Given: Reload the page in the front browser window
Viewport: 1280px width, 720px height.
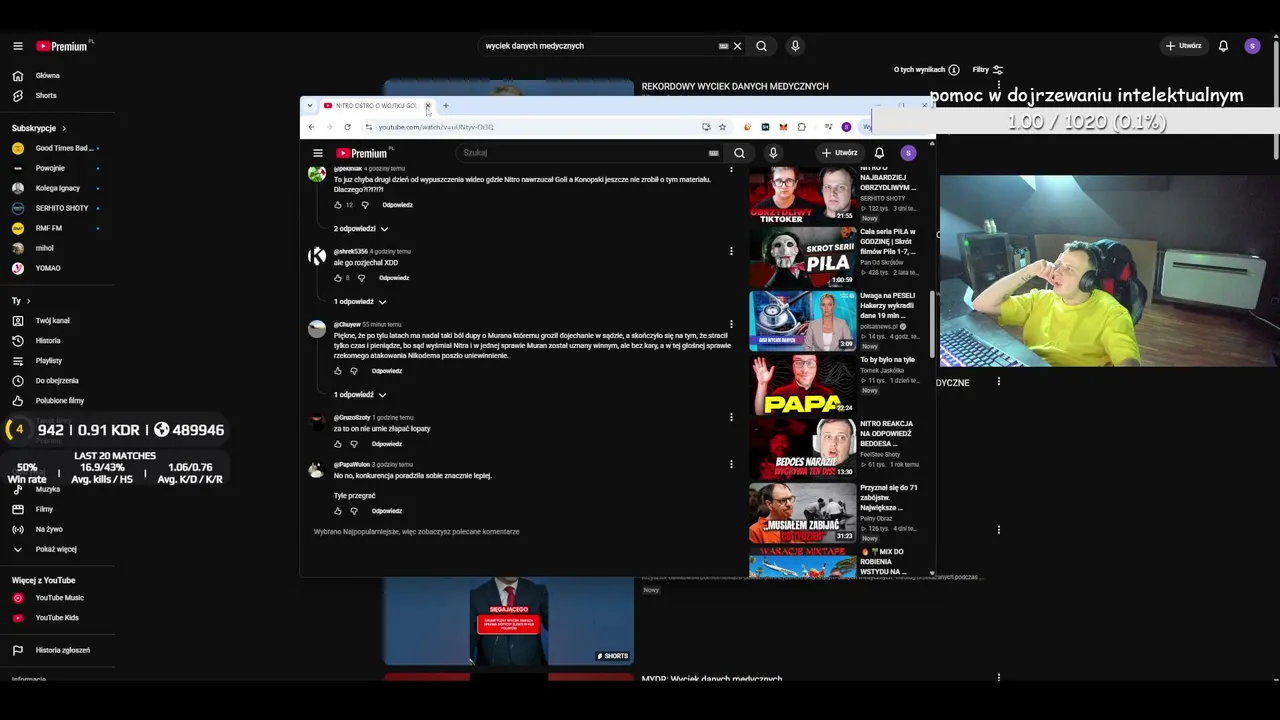Looking at the screenshot, I should pos(347,127).
